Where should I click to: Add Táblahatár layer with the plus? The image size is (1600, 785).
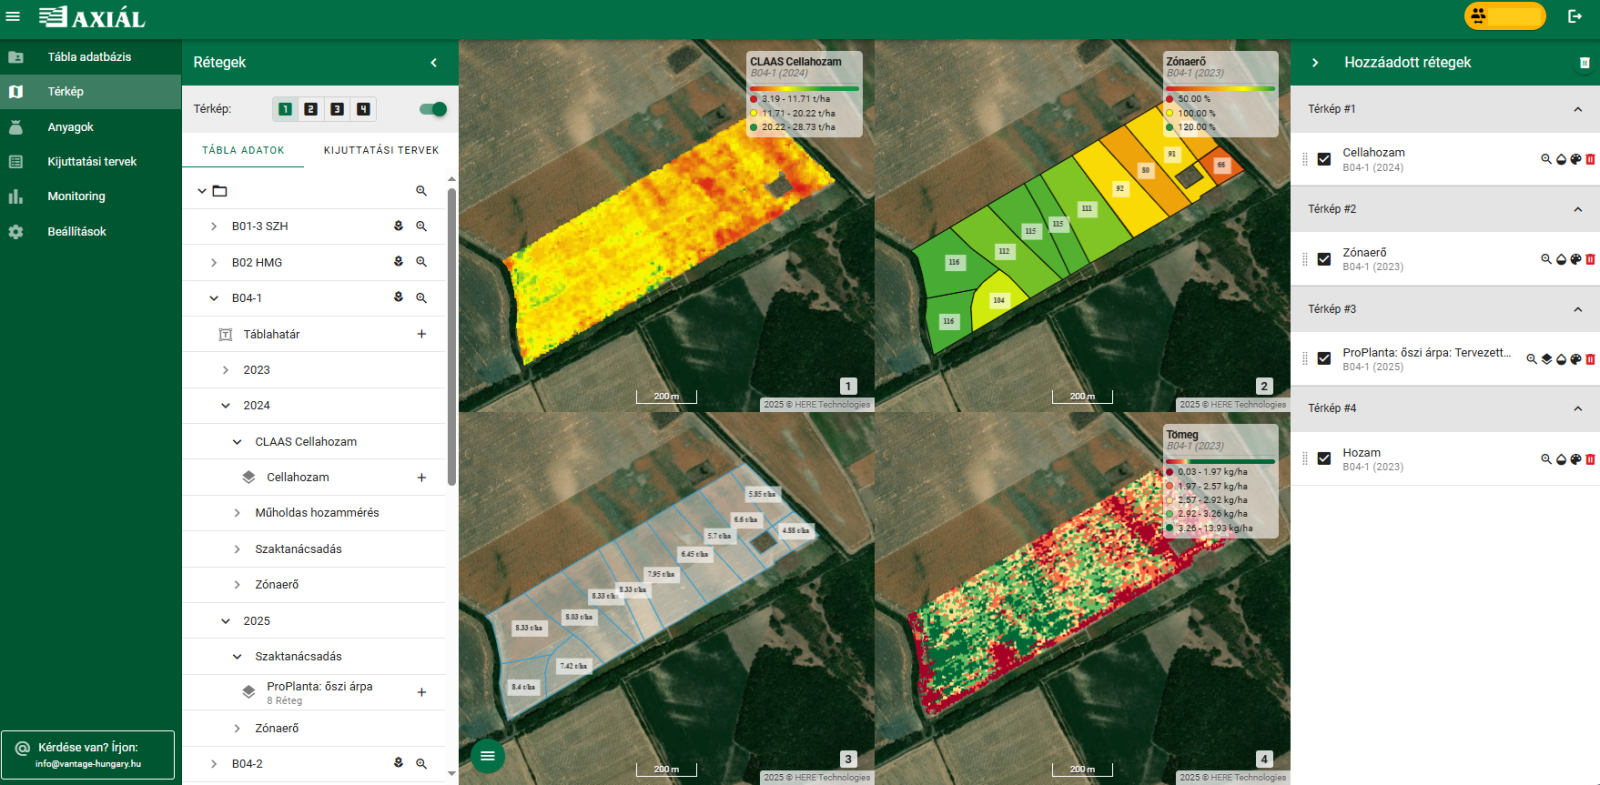click(421, 334)
